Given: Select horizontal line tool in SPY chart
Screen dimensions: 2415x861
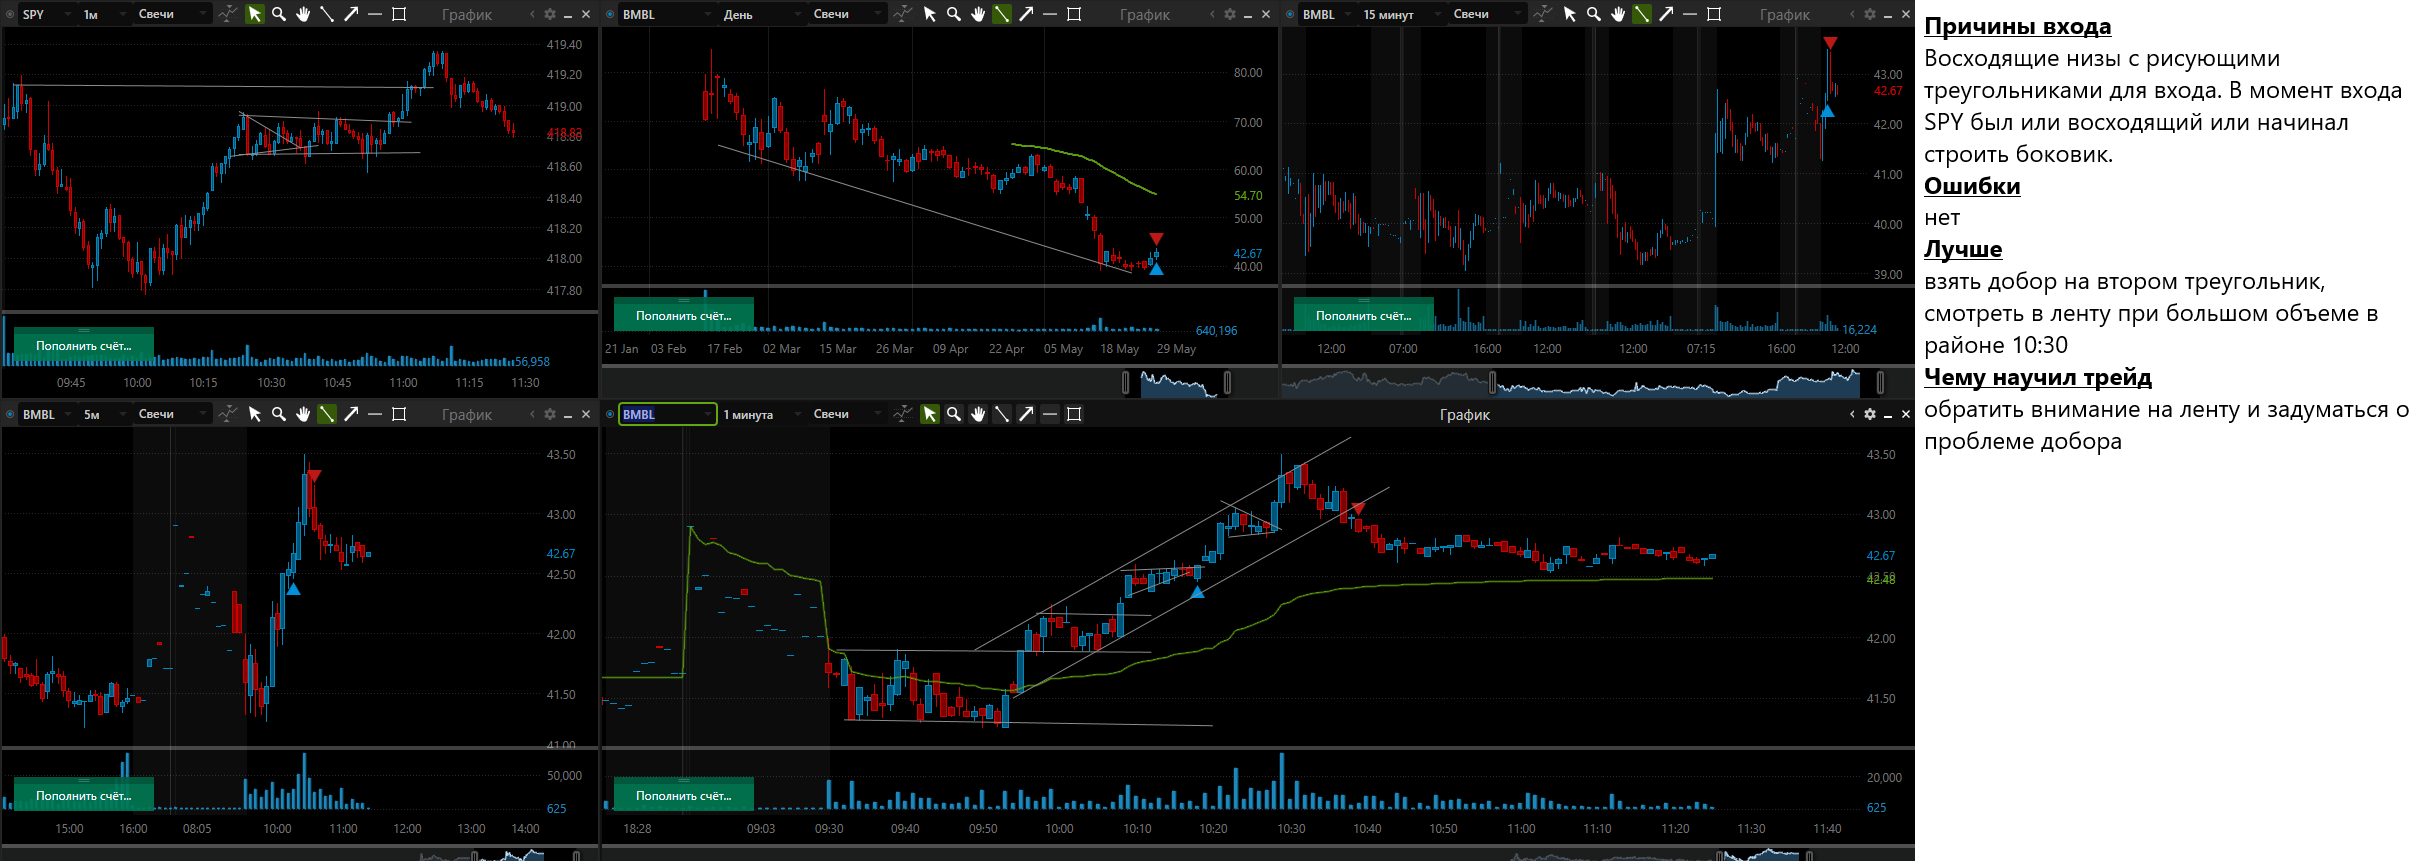Looking at the screenshot, I should pos(375,14).
